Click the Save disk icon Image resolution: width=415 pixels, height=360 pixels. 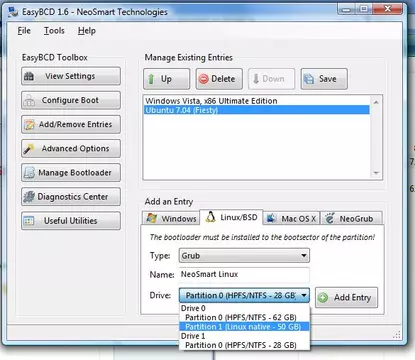[309, 79]
